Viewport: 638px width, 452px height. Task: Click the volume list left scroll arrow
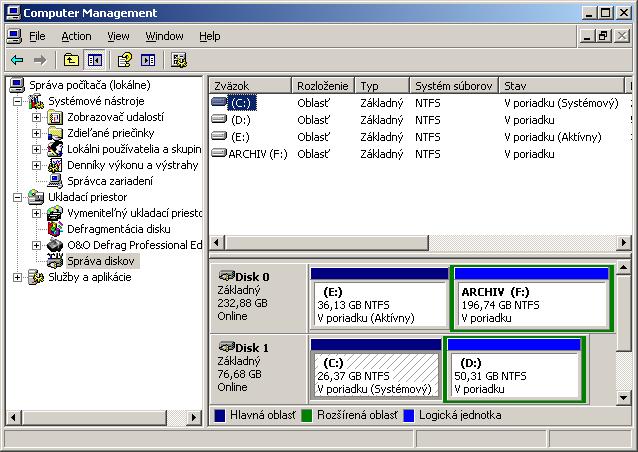tap(216, 243)
